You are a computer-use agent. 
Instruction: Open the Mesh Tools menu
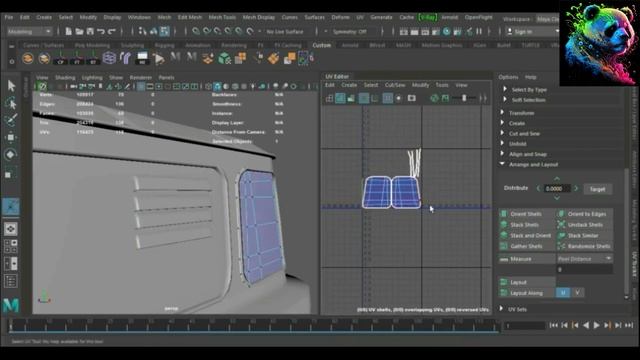pos(222,17)
